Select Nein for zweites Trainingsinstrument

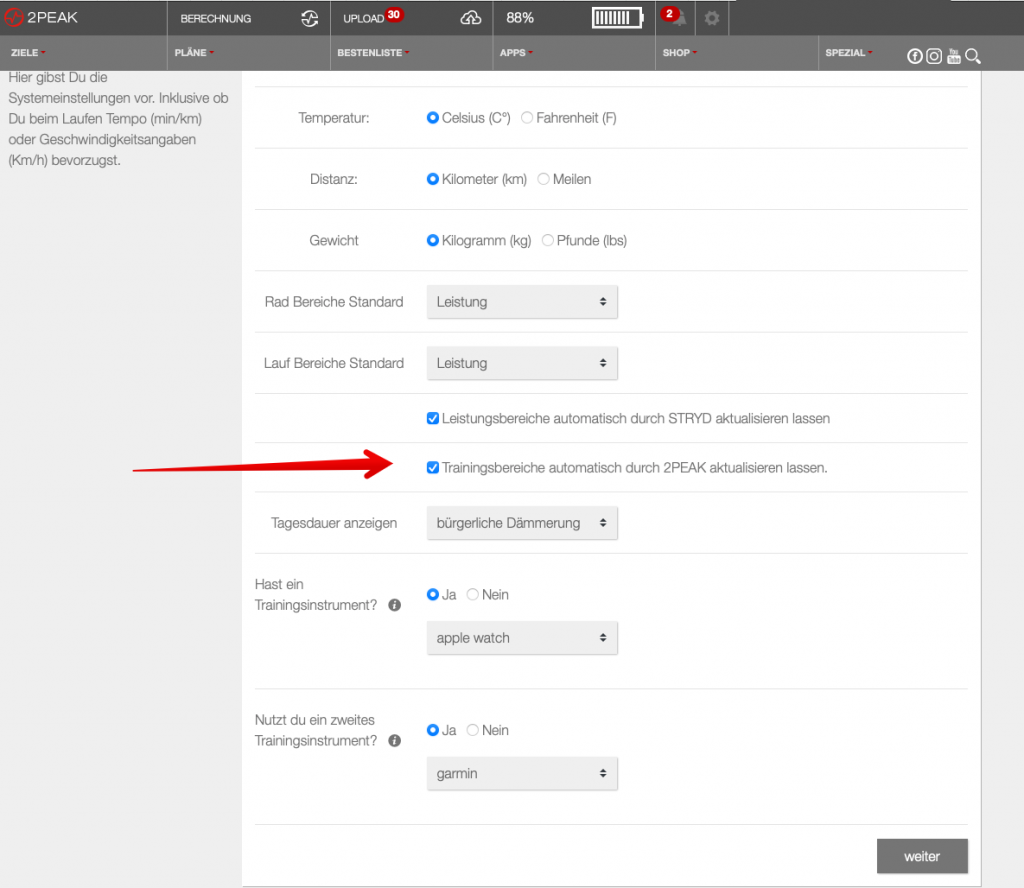pyautogui.click(x=473, y=730)
